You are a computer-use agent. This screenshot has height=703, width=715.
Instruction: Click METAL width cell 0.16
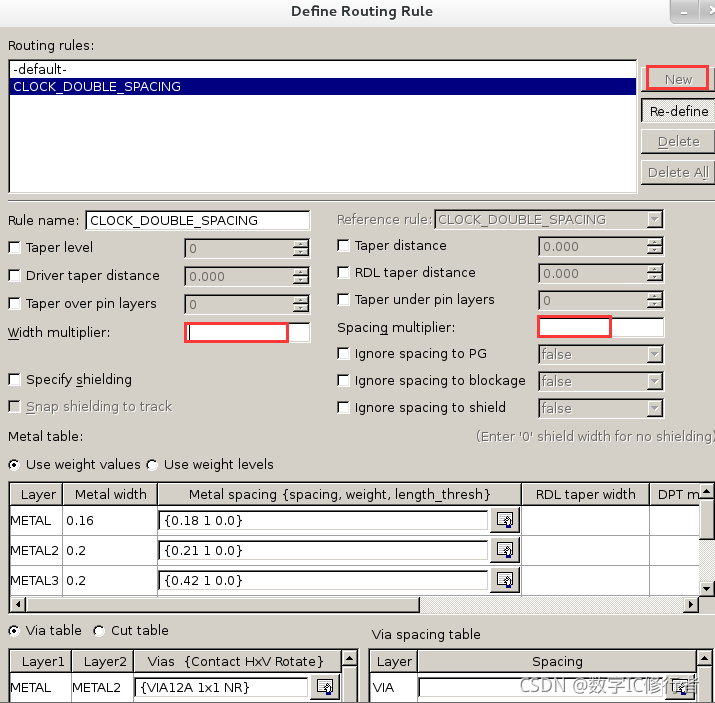[110, 520]
